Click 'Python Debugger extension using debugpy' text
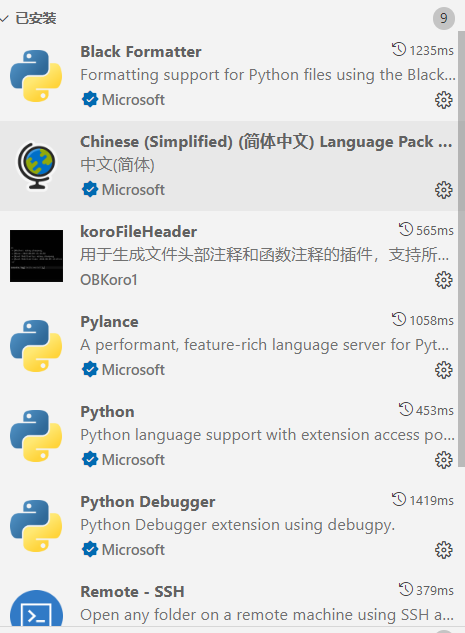 [238, 525]
